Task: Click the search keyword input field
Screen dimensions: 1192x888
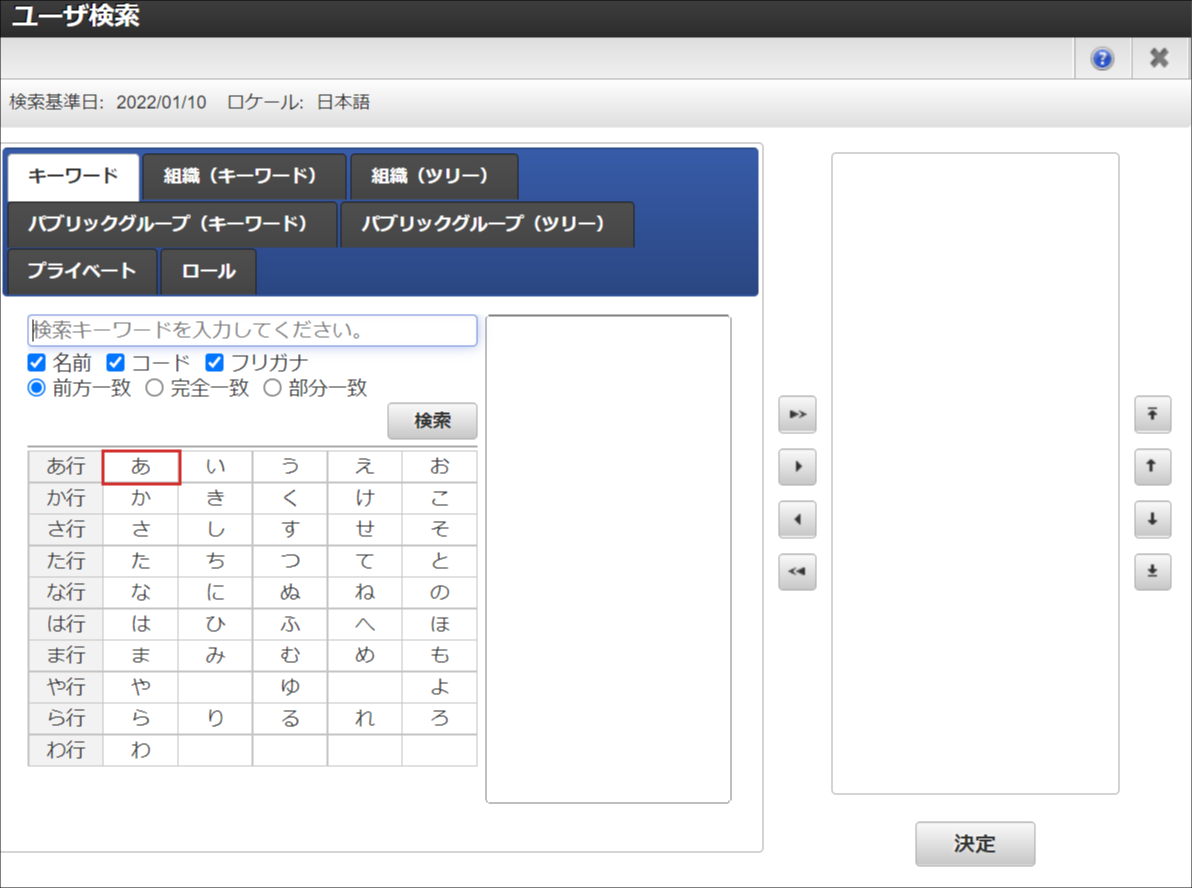Action: [252, 331]
